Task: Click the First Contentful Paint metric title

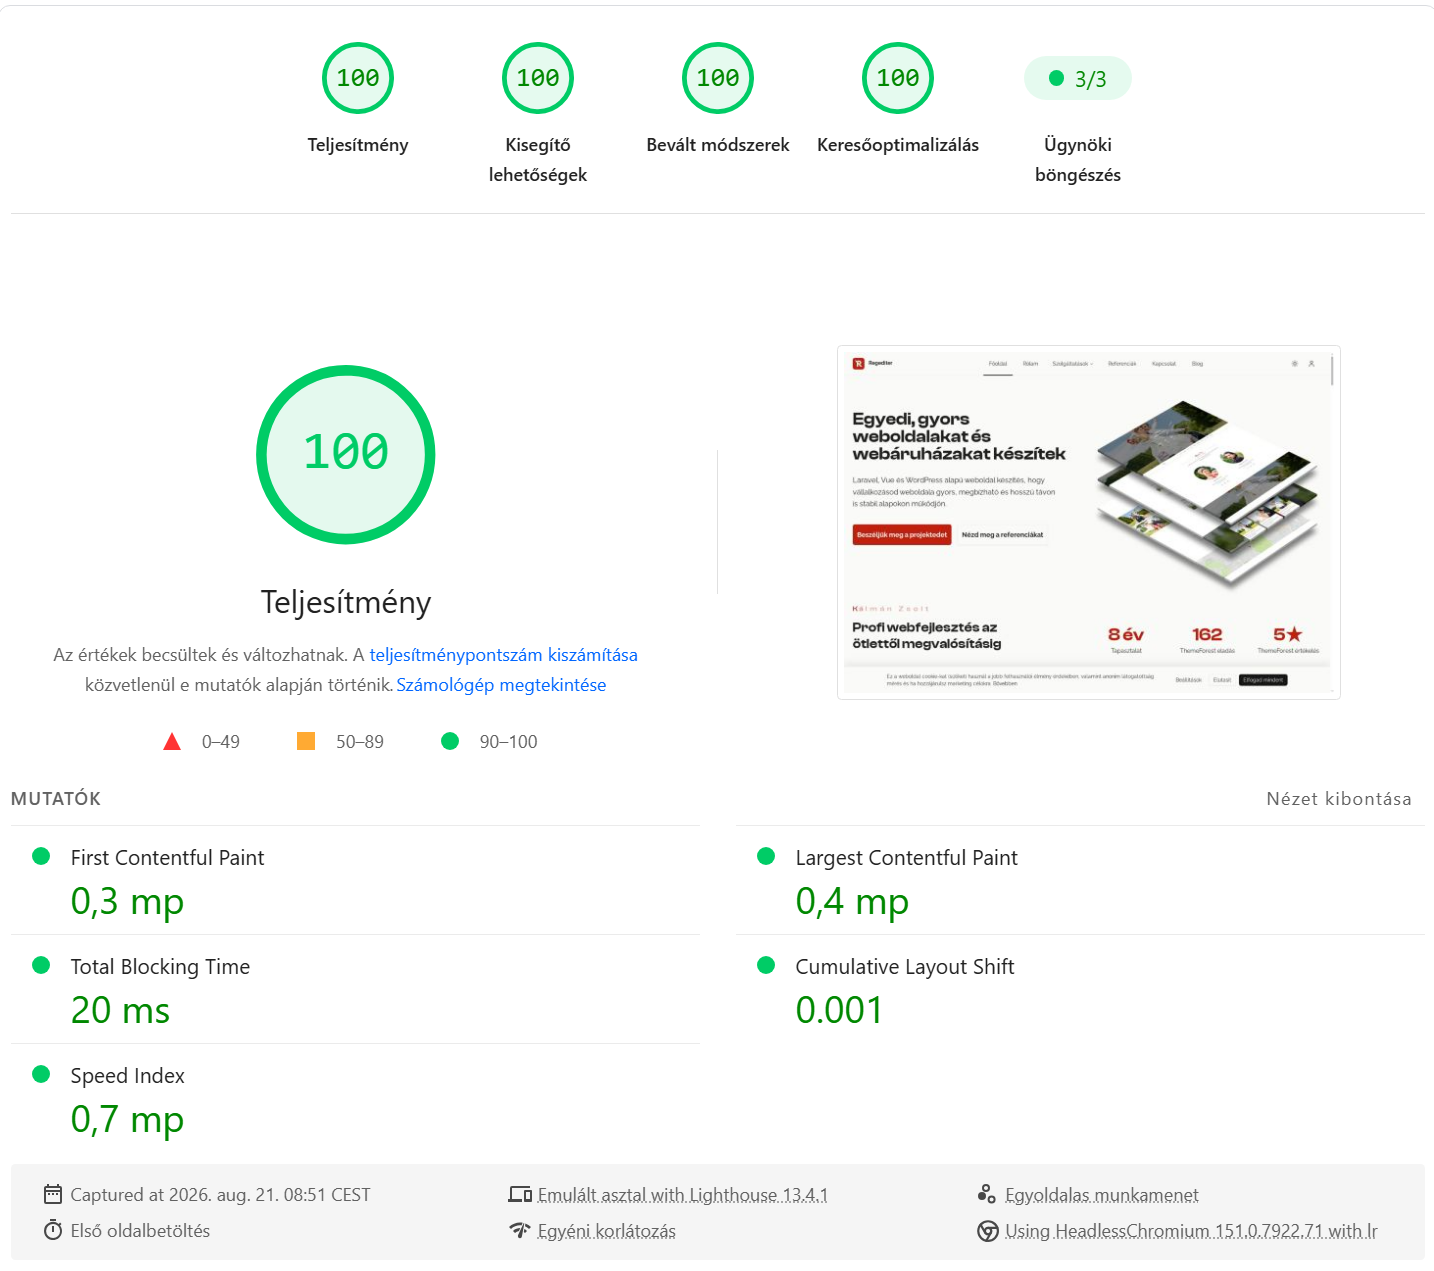Action: coord(167,857)
